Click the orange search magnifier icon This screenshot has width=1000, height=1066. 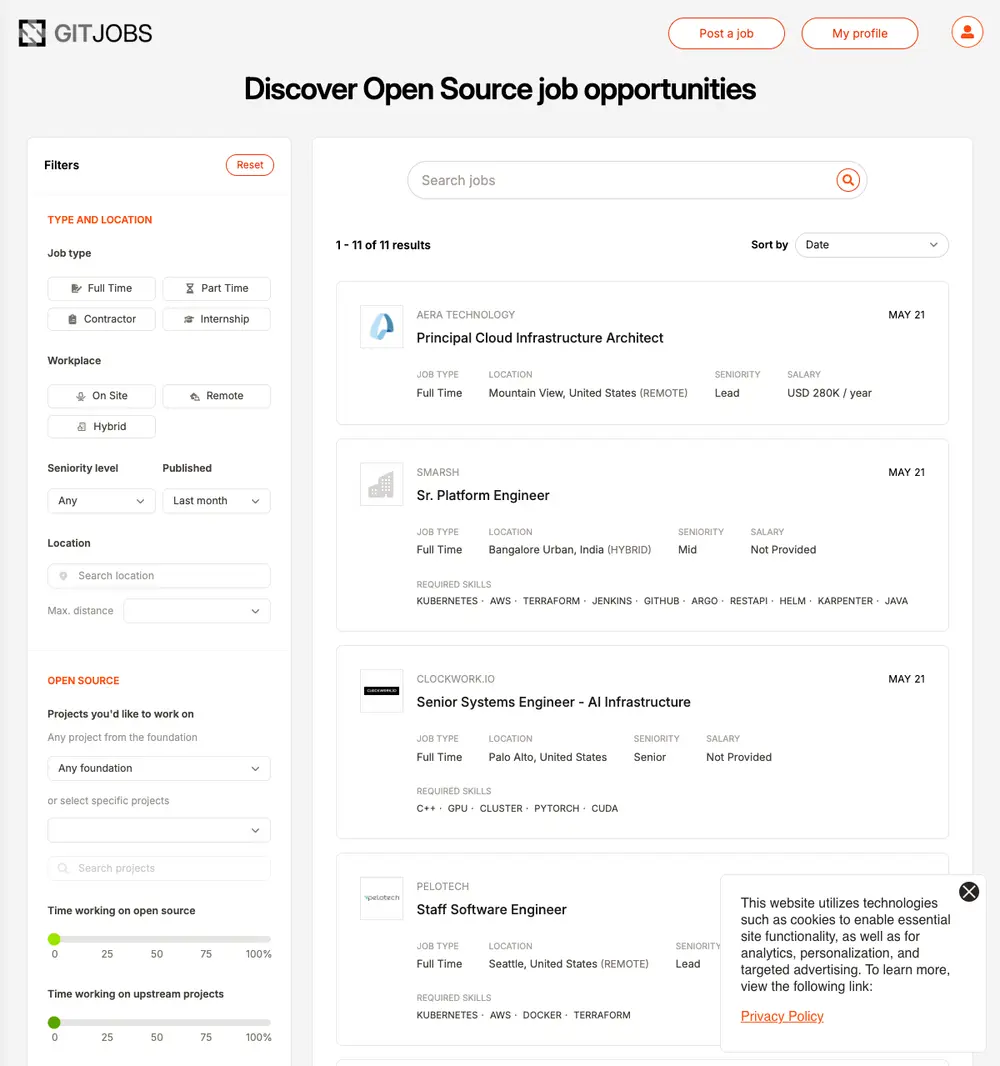tap(848, 180)
